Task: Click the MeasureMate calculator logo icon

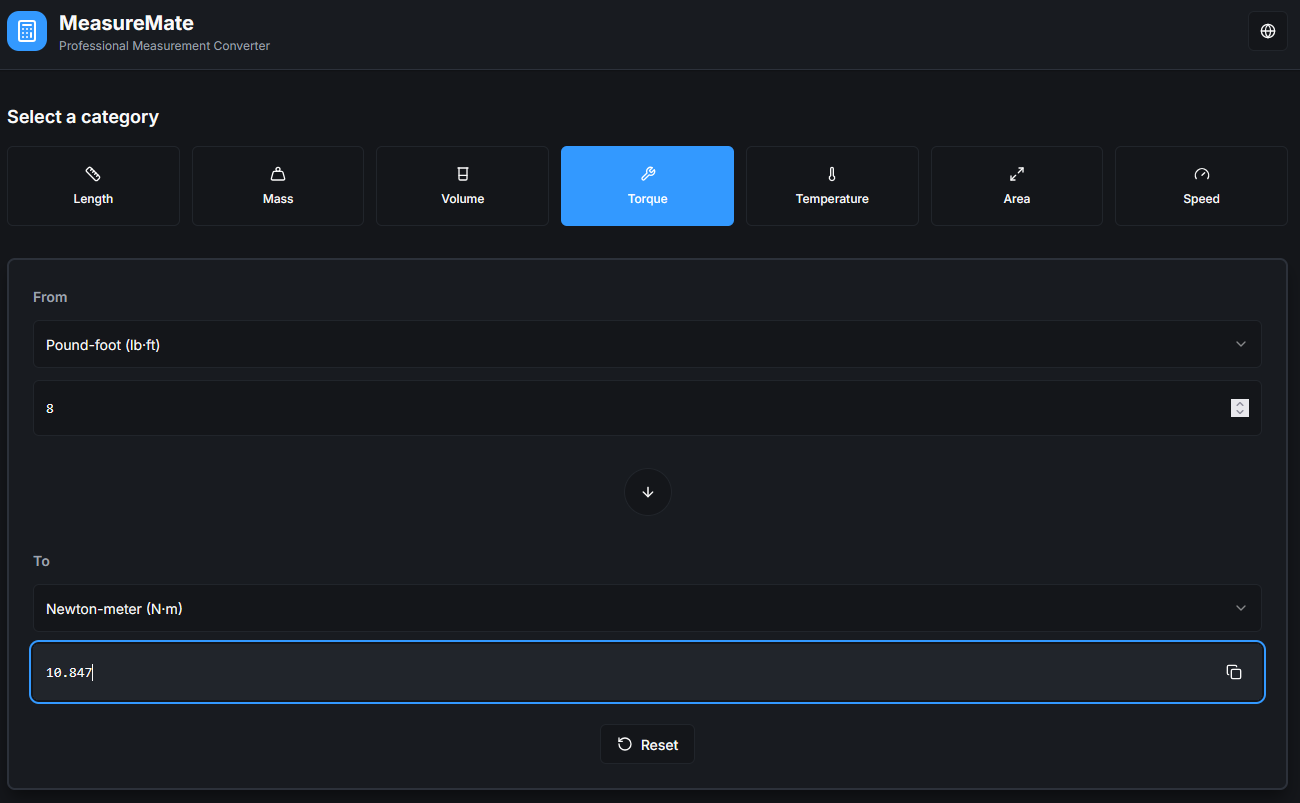Action: (x=27, y=31)
